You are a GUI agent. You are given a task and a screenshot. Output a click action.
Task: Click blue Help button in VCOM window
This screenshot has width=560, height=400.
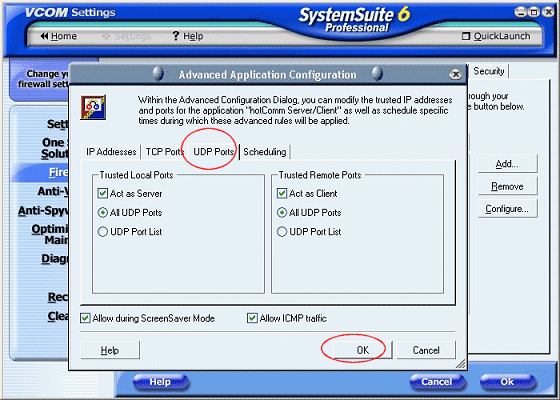pos(160,382)
